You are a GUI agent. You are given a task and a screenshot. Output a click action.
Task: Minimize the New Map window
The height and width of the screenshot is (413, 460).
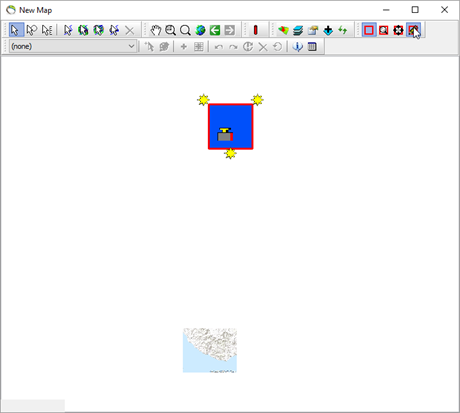pyautogui.click(x=386, y=10)
